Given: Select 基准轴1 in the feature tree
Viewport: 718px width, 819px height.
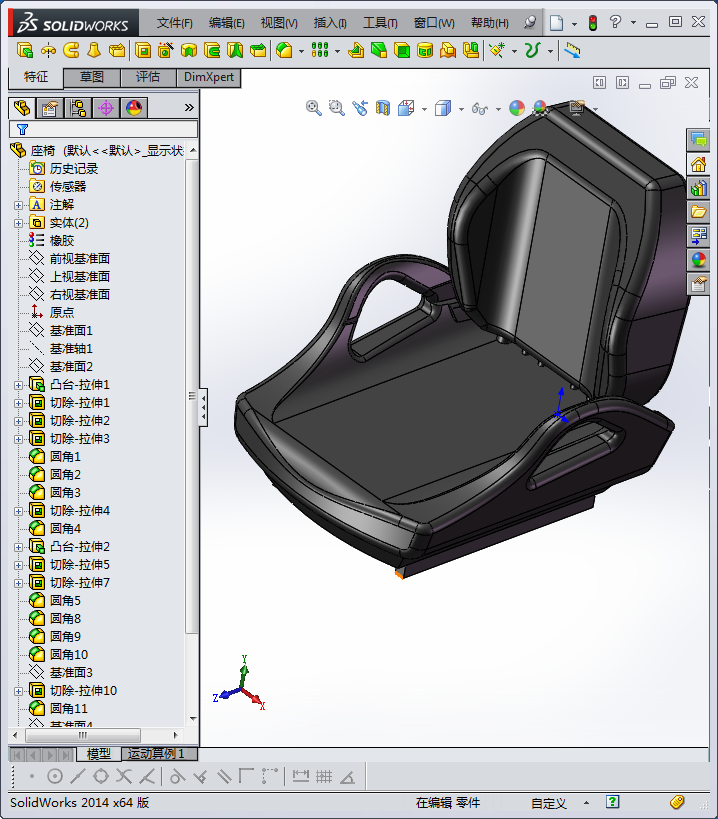Looking at the screenshot, I should (71, 348).
